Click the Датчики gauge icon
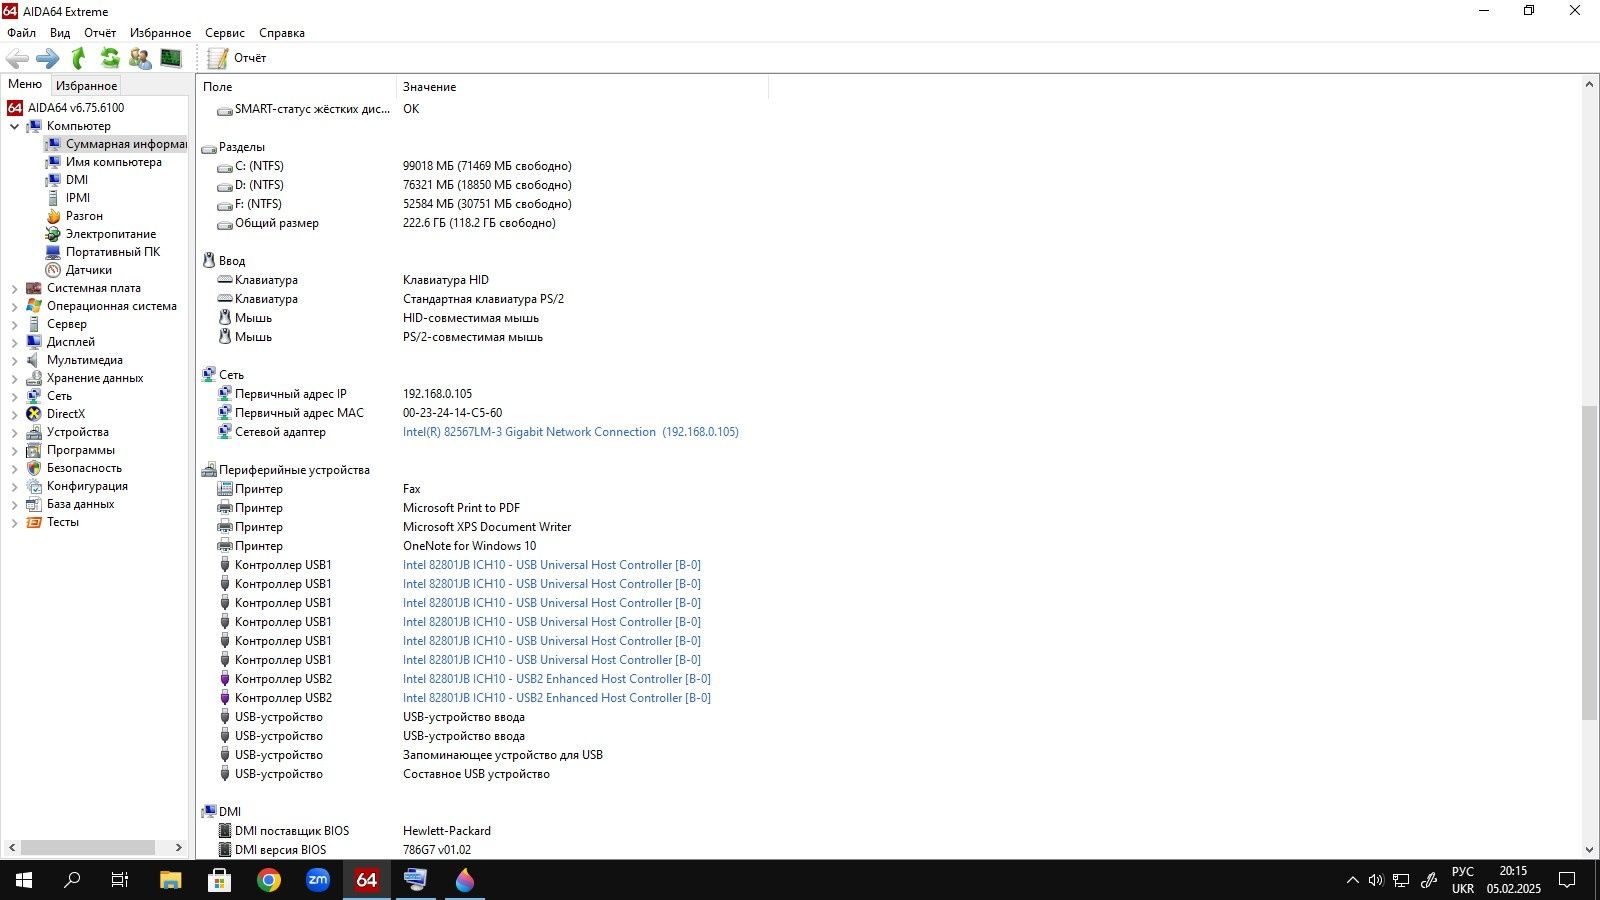 (53, 270)
